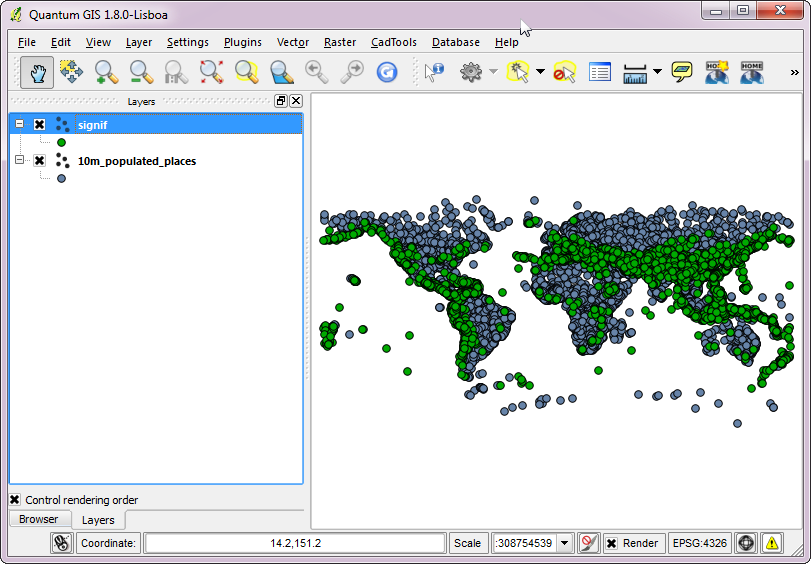
Task: Open the Edit menu
Action: (x=61, y=42)
